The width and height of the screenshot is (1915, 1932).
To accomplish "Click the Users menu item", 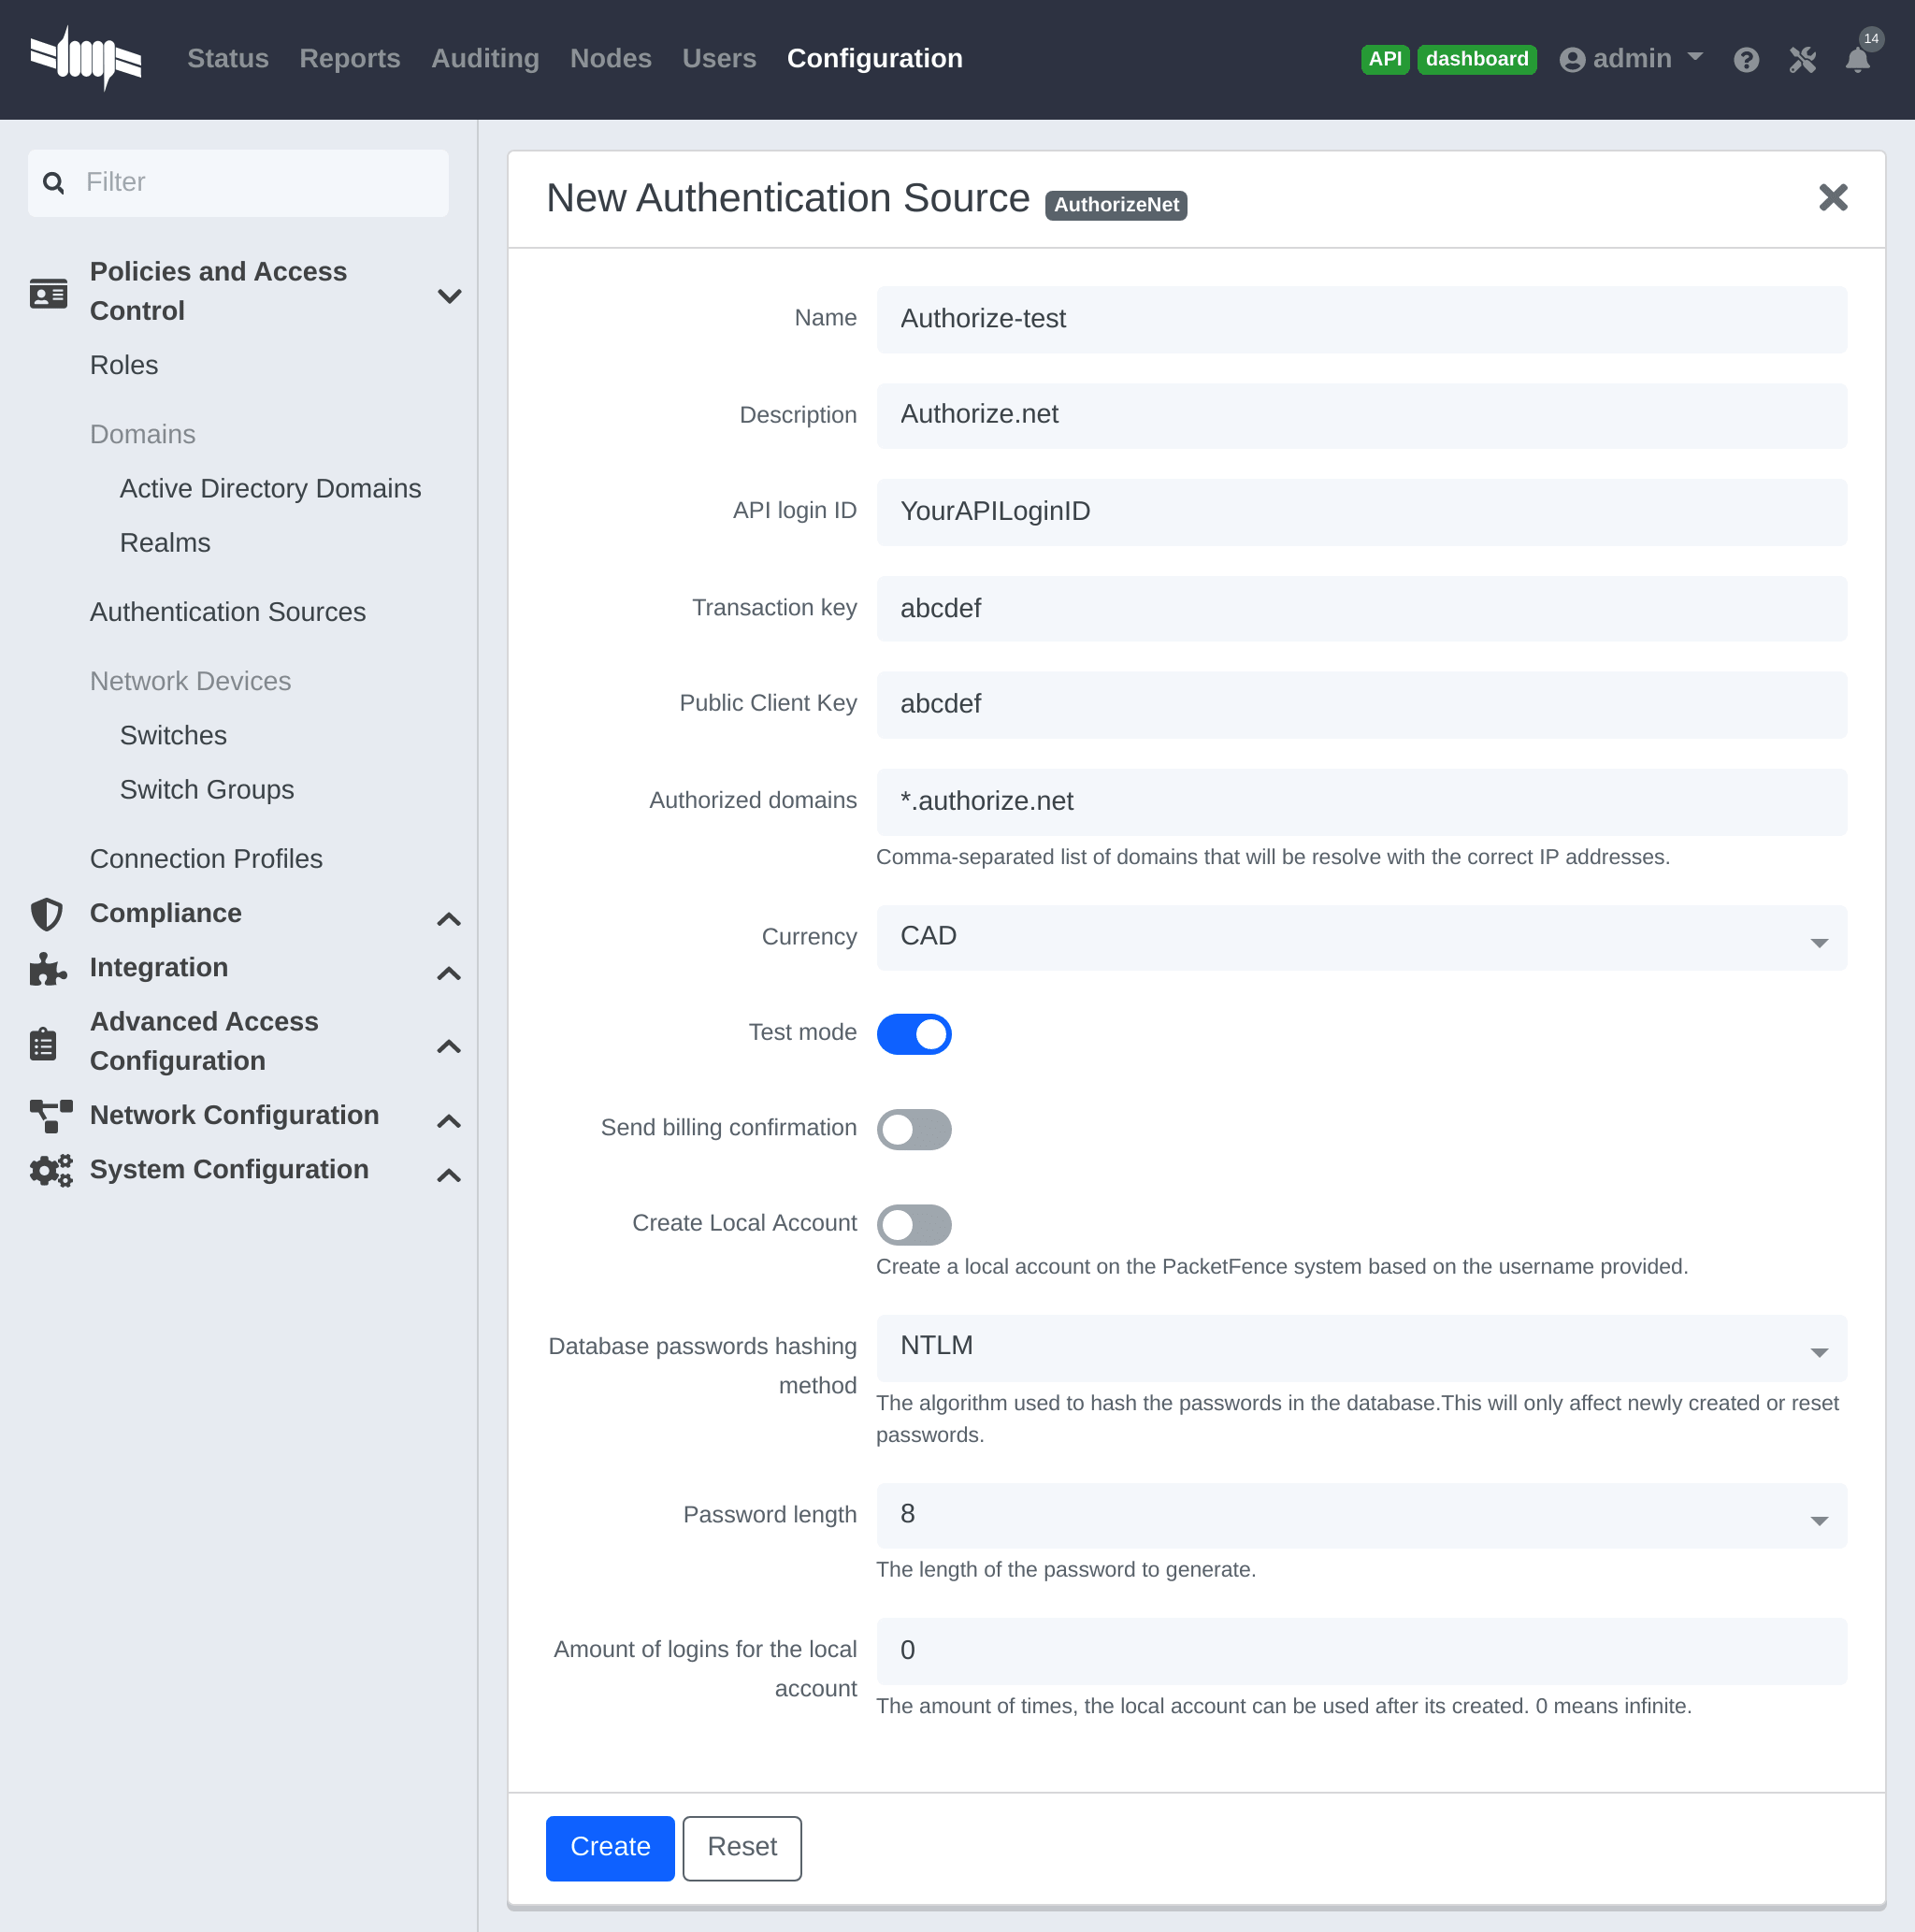I will [717, 58].
